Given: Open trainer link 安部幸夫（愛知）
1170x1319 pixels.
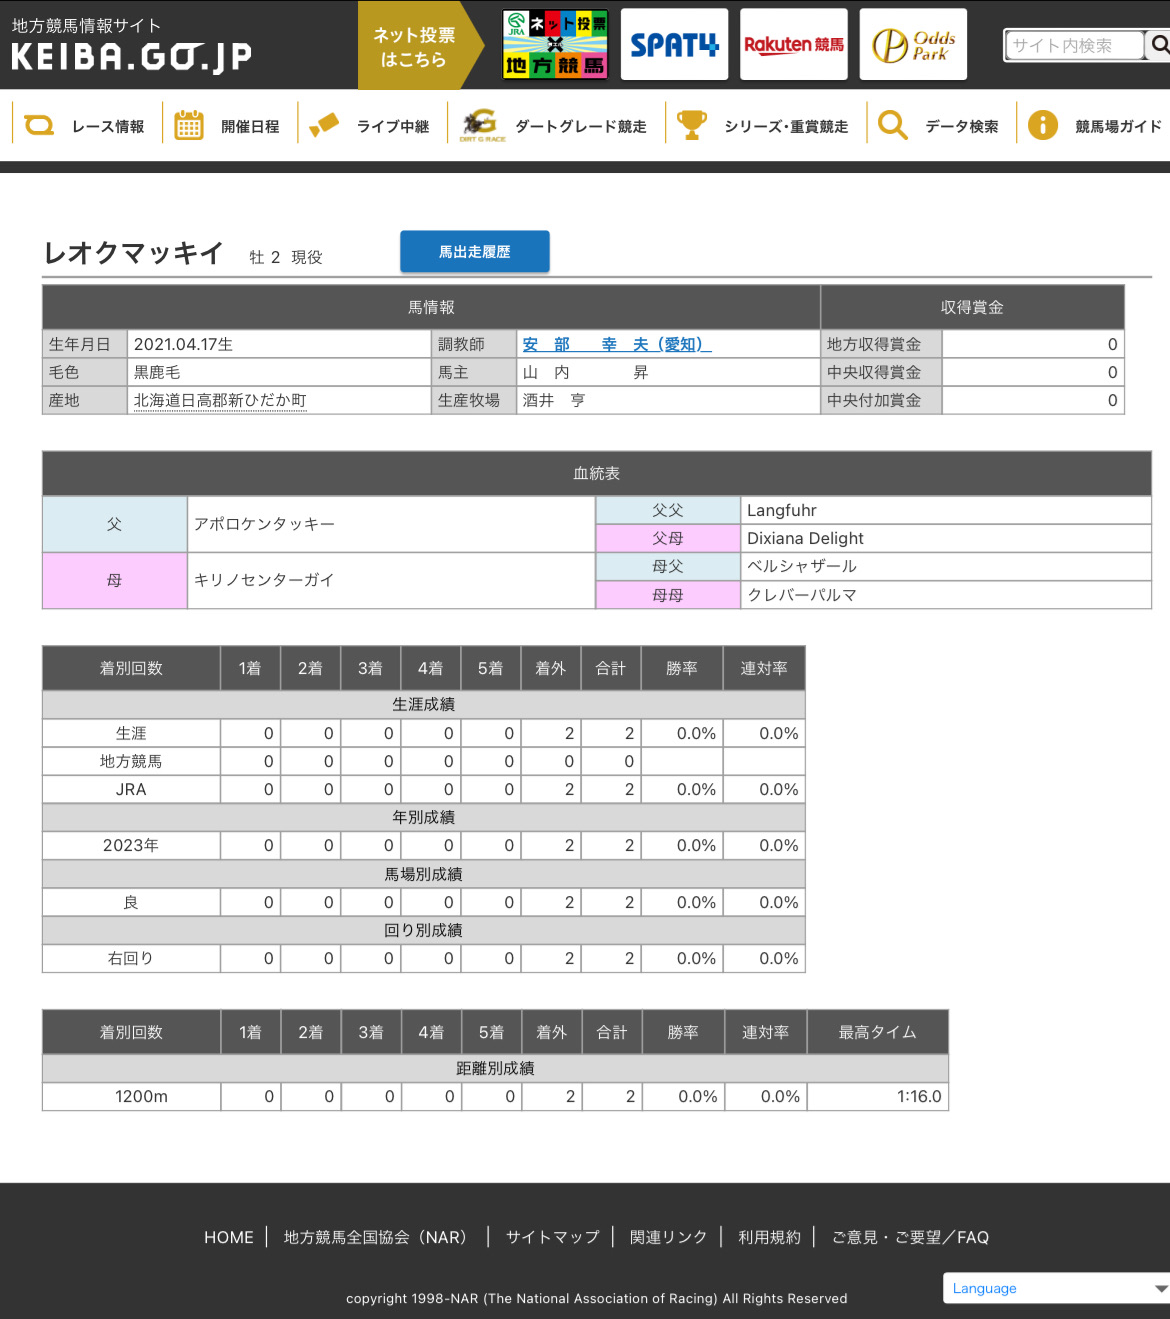Looking at the screenshot, I should tap(617, 344).
